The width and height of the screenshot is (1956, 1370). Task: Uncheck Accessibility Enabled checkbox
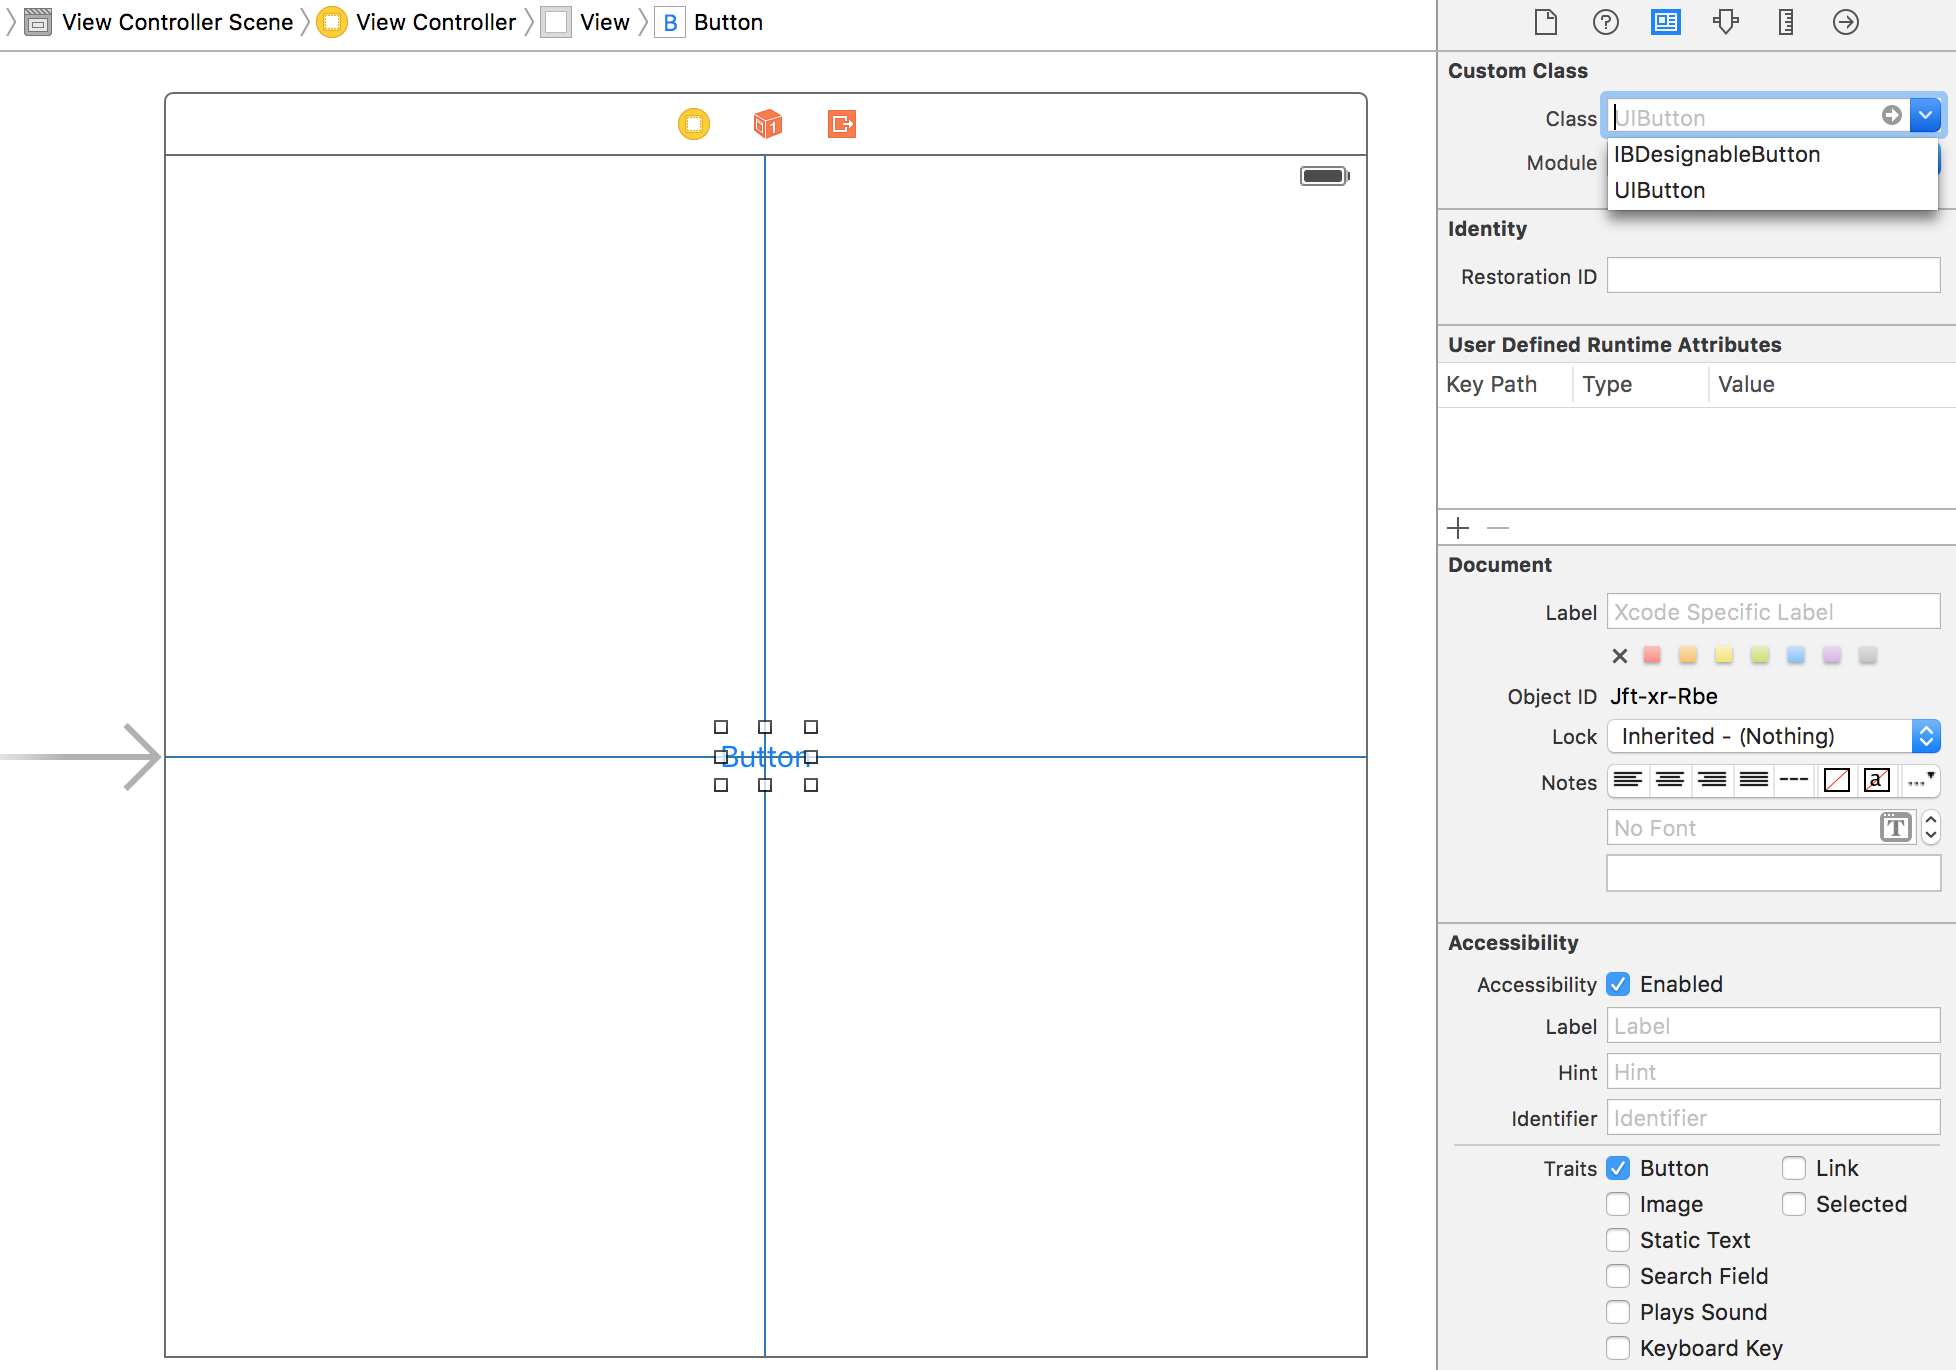1618,984
